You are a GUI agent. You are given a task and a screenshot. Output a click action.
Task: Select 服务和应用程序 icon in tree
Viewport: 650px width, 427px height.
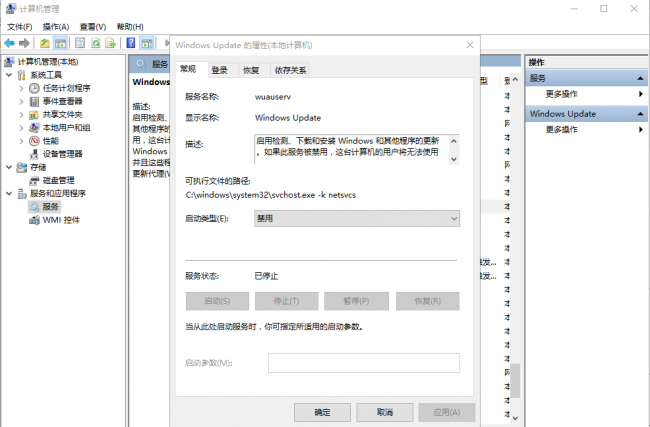point(22,194)
